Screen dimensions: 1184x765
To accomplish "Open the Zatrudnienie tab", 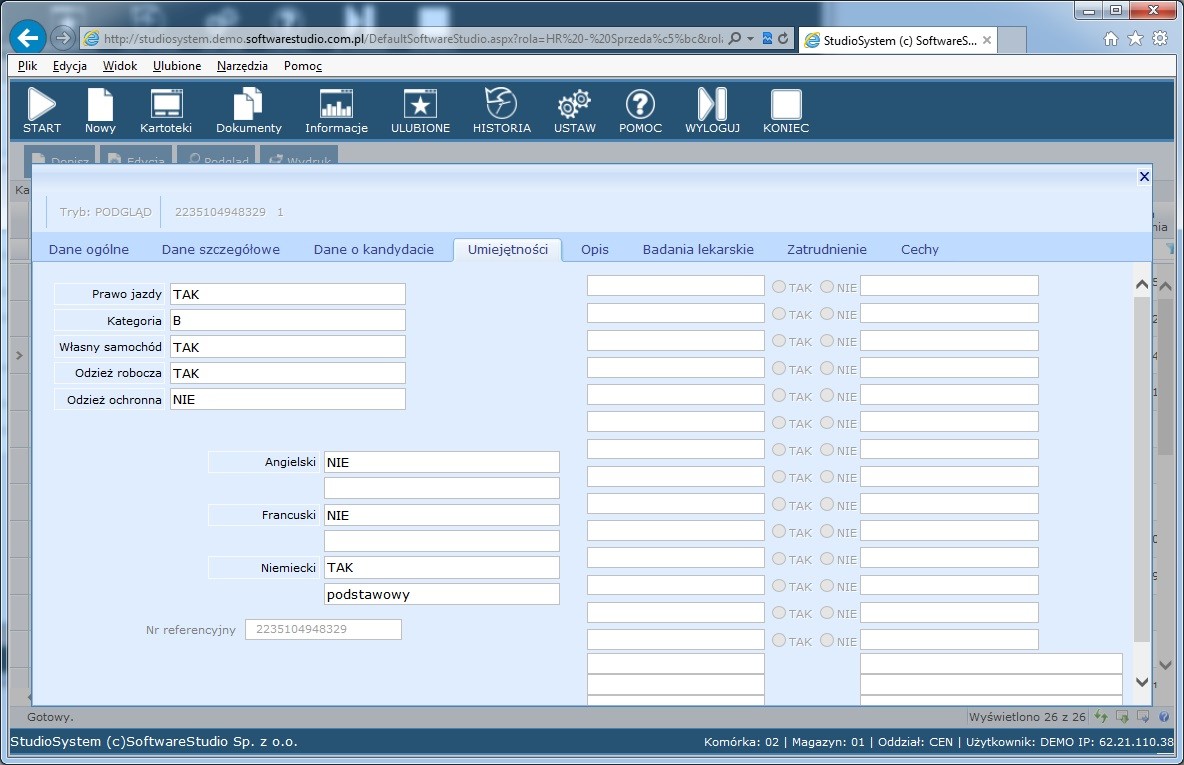I will click(x=827, y=249).
